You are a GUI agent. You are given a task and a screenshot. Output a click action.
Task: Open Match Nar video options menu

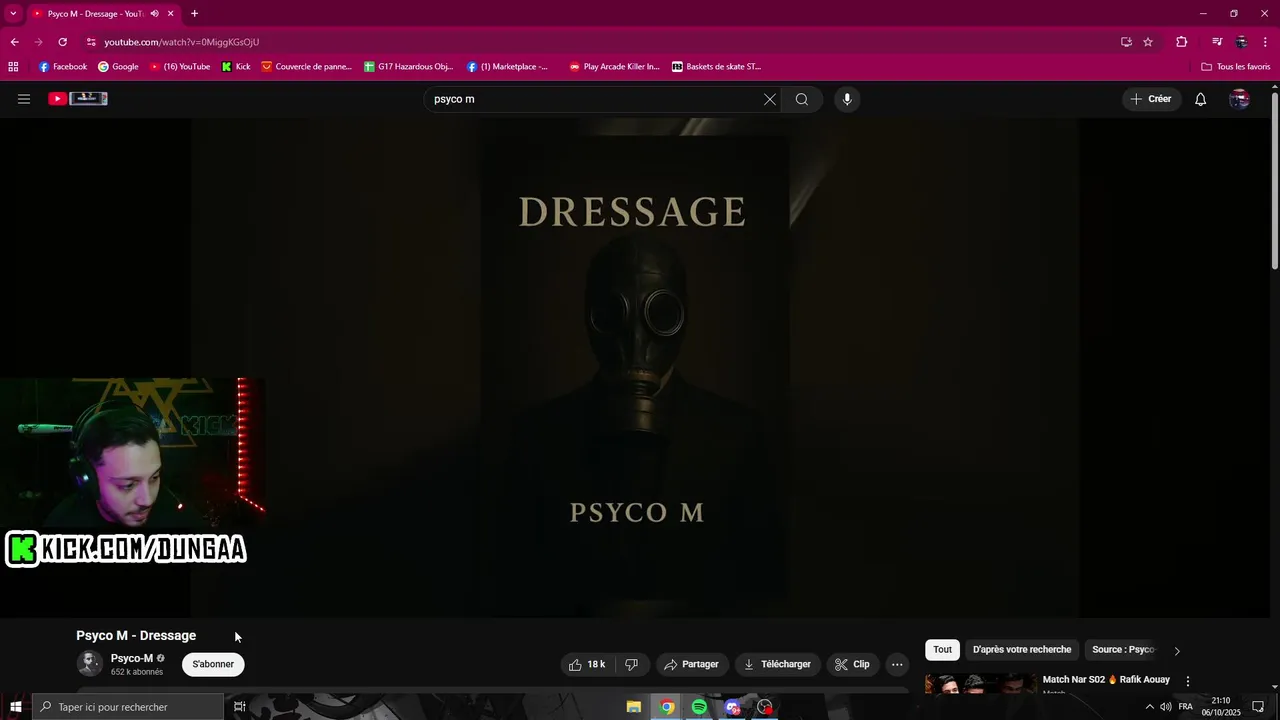[x=1188, y=681]
